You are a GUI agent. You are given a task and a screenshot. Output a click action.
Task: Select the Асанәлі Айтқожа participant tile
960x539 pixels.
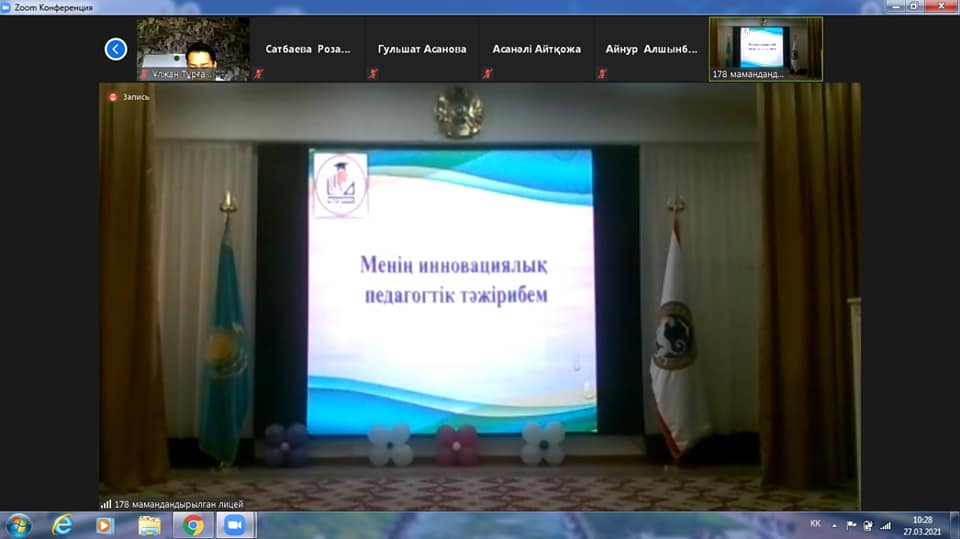(537, 49)
